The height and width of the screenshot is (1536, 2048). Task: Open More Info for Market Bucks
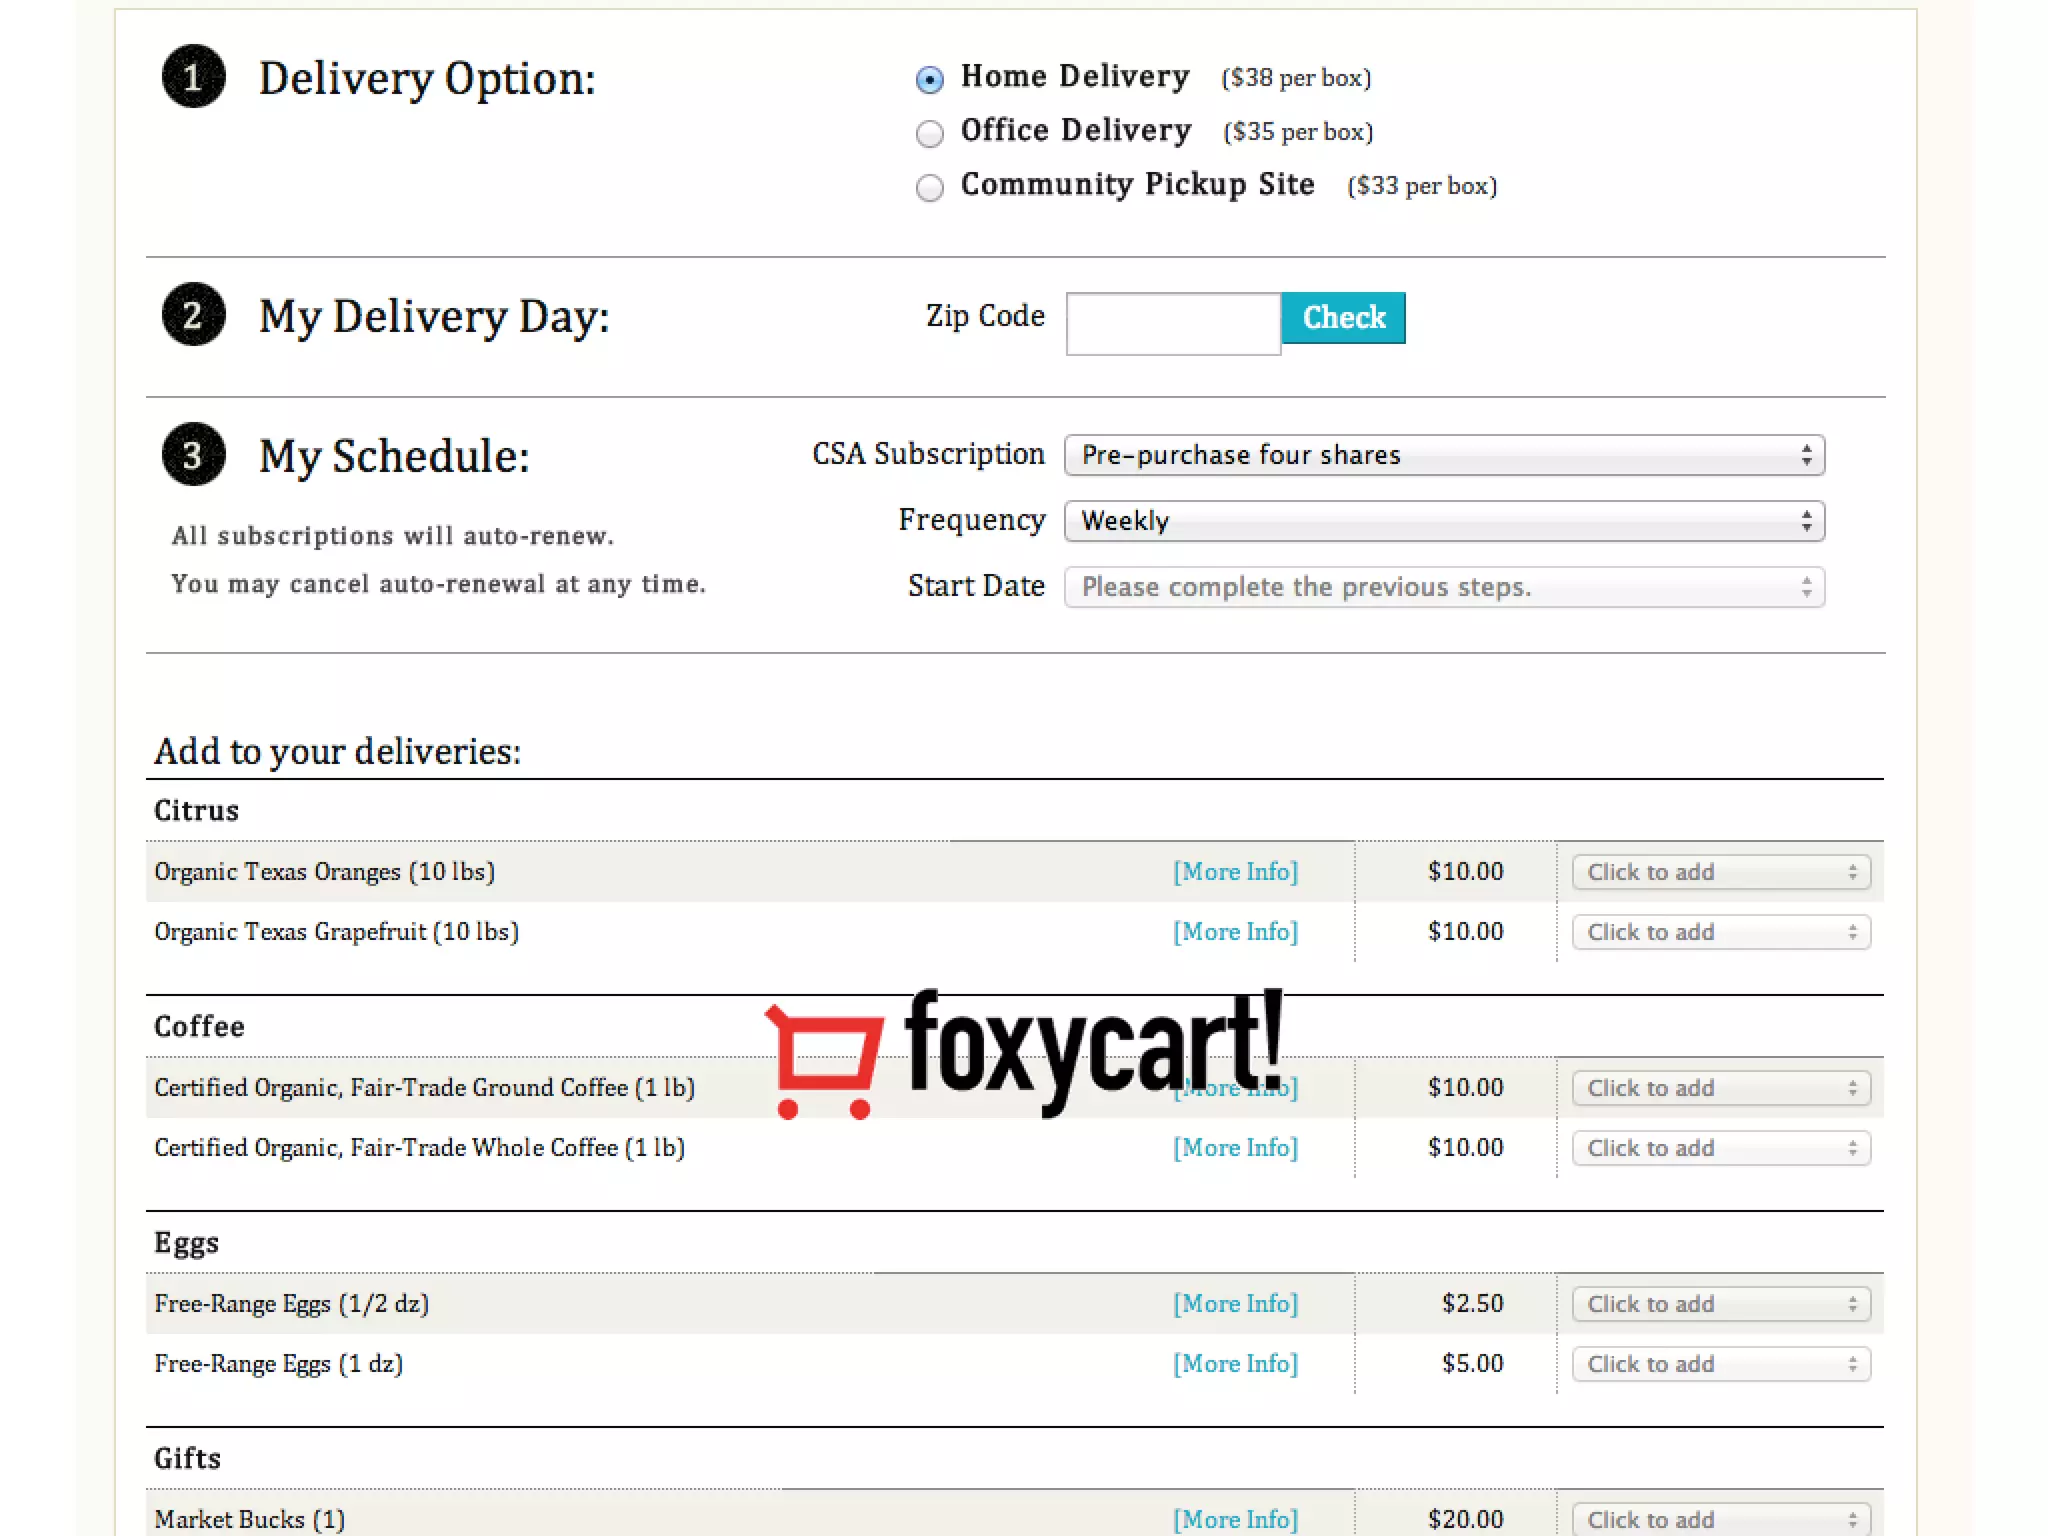1235,1519
